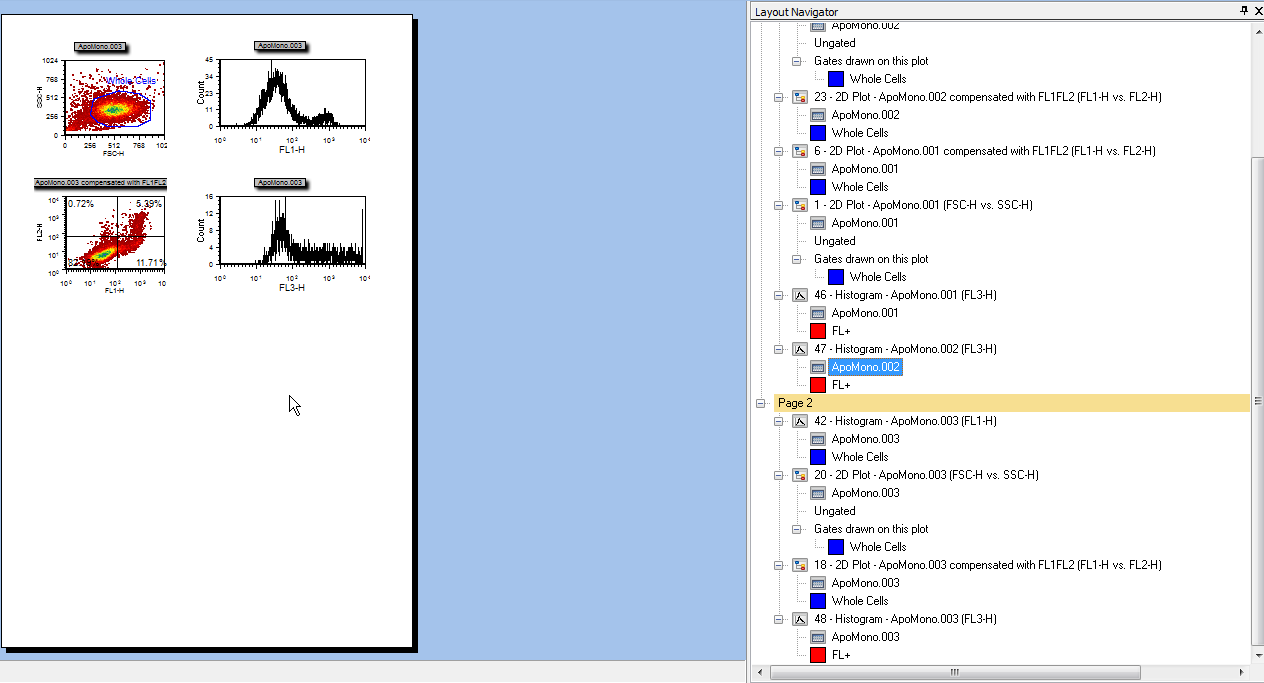
Task: Click navigator horizontal scrollbar right arrow
Action: tap(1241, 672)
